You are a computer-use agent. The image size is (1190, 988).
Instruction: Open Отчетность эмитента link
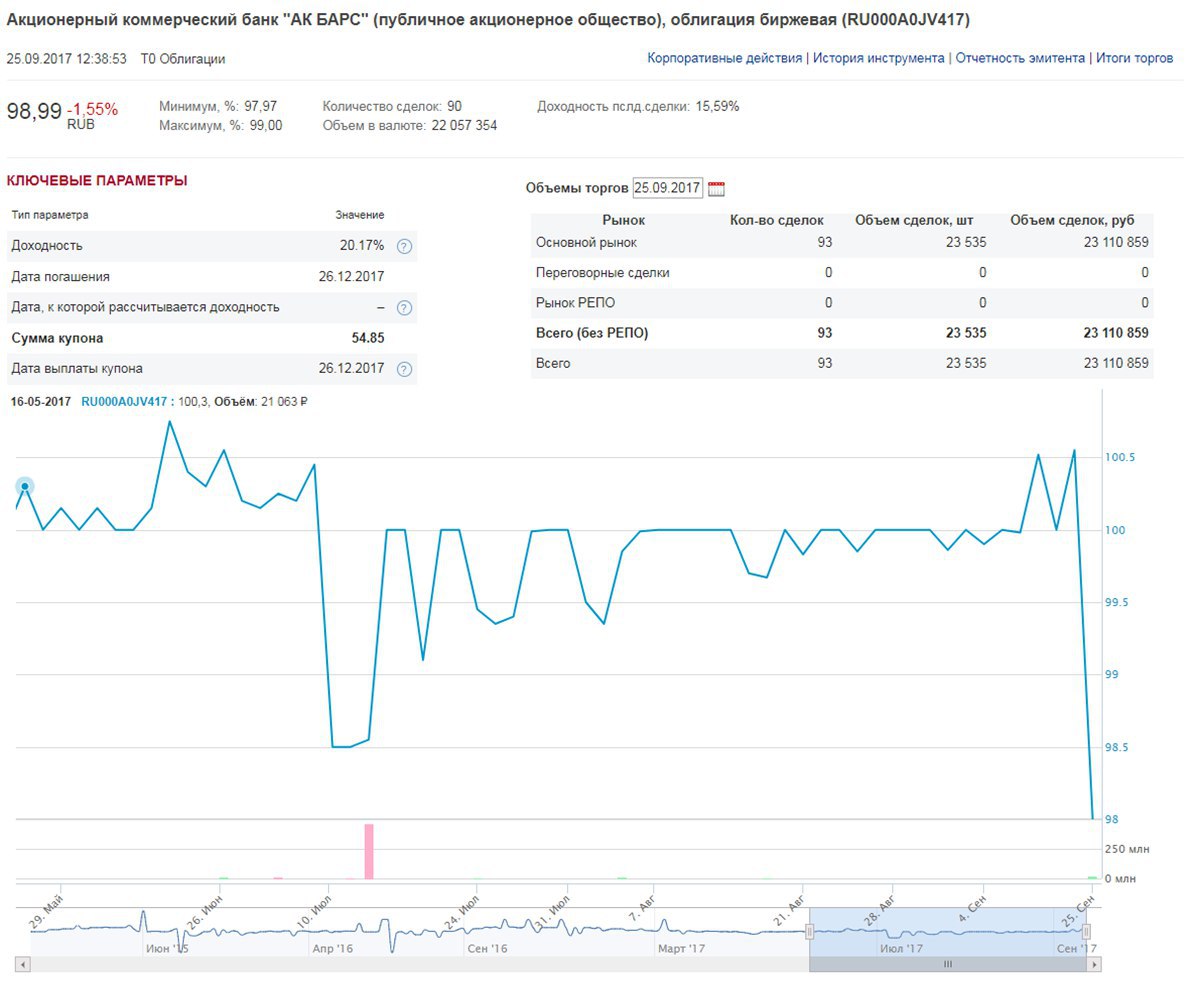[x=1020, y=58]
